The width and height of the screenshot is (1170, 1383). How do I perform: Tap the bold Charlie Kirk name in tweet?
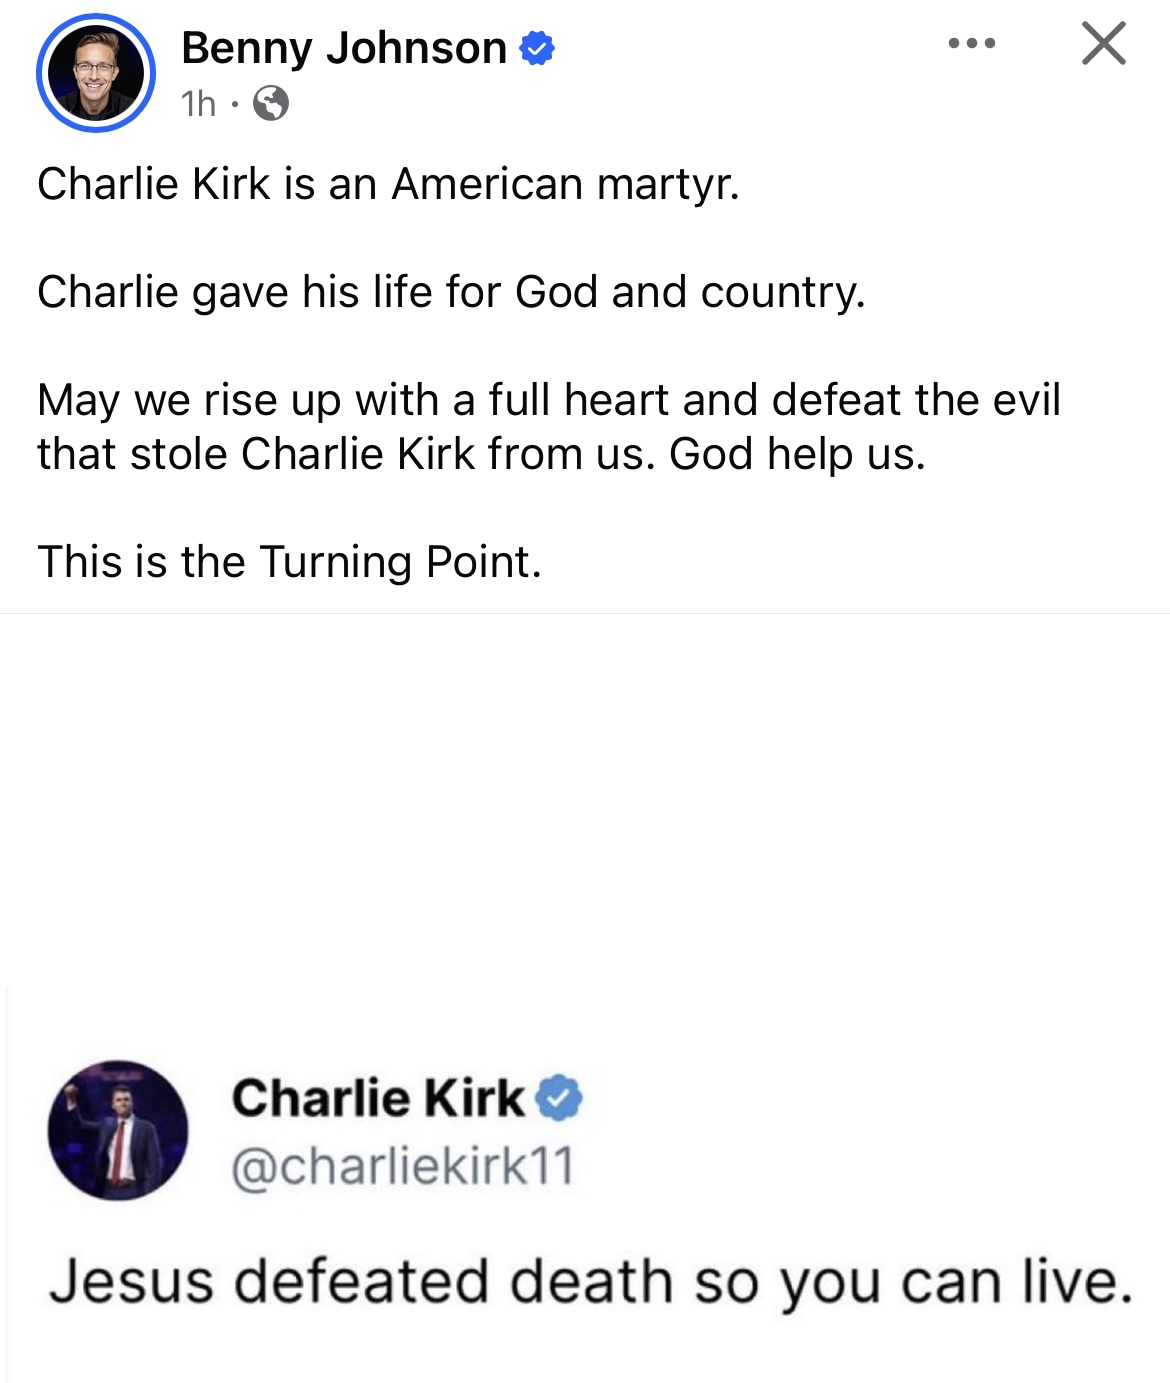point(378,1098)
